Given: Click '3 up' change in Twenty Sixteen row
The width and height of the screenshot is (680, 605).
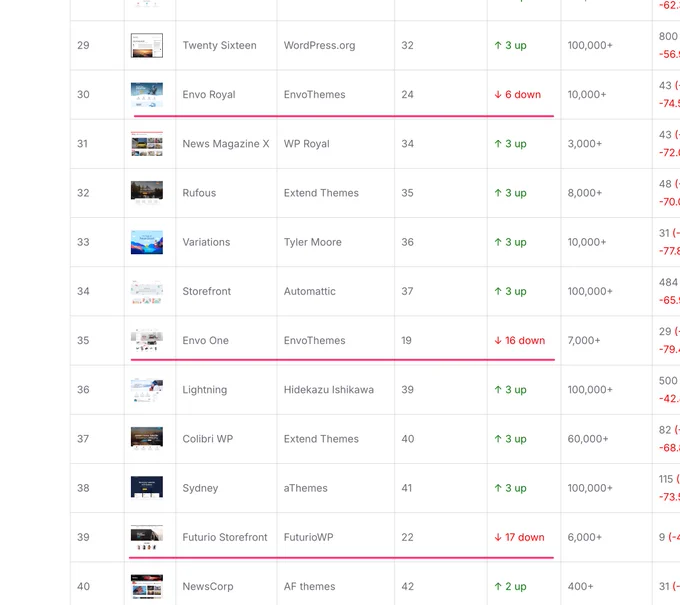Looking at the screenshot, I should pos(510,45).
